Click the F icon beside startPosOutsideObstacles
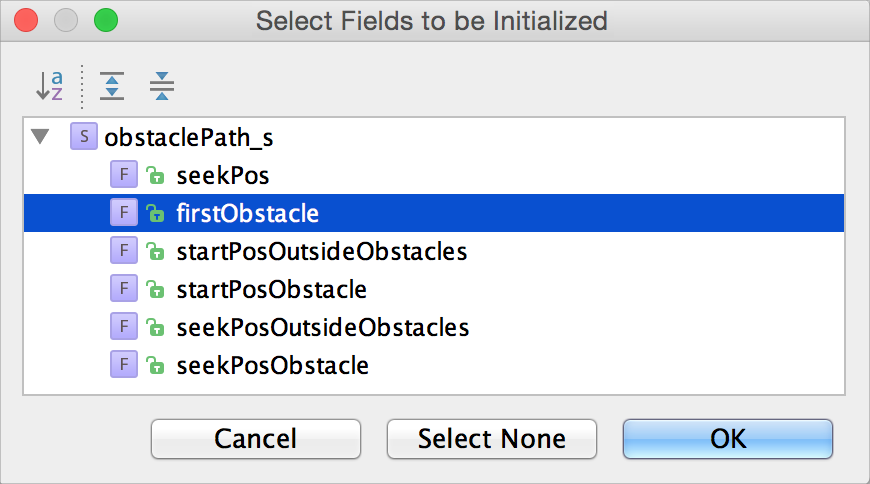 pyautogui.click(x=124, y=251)
